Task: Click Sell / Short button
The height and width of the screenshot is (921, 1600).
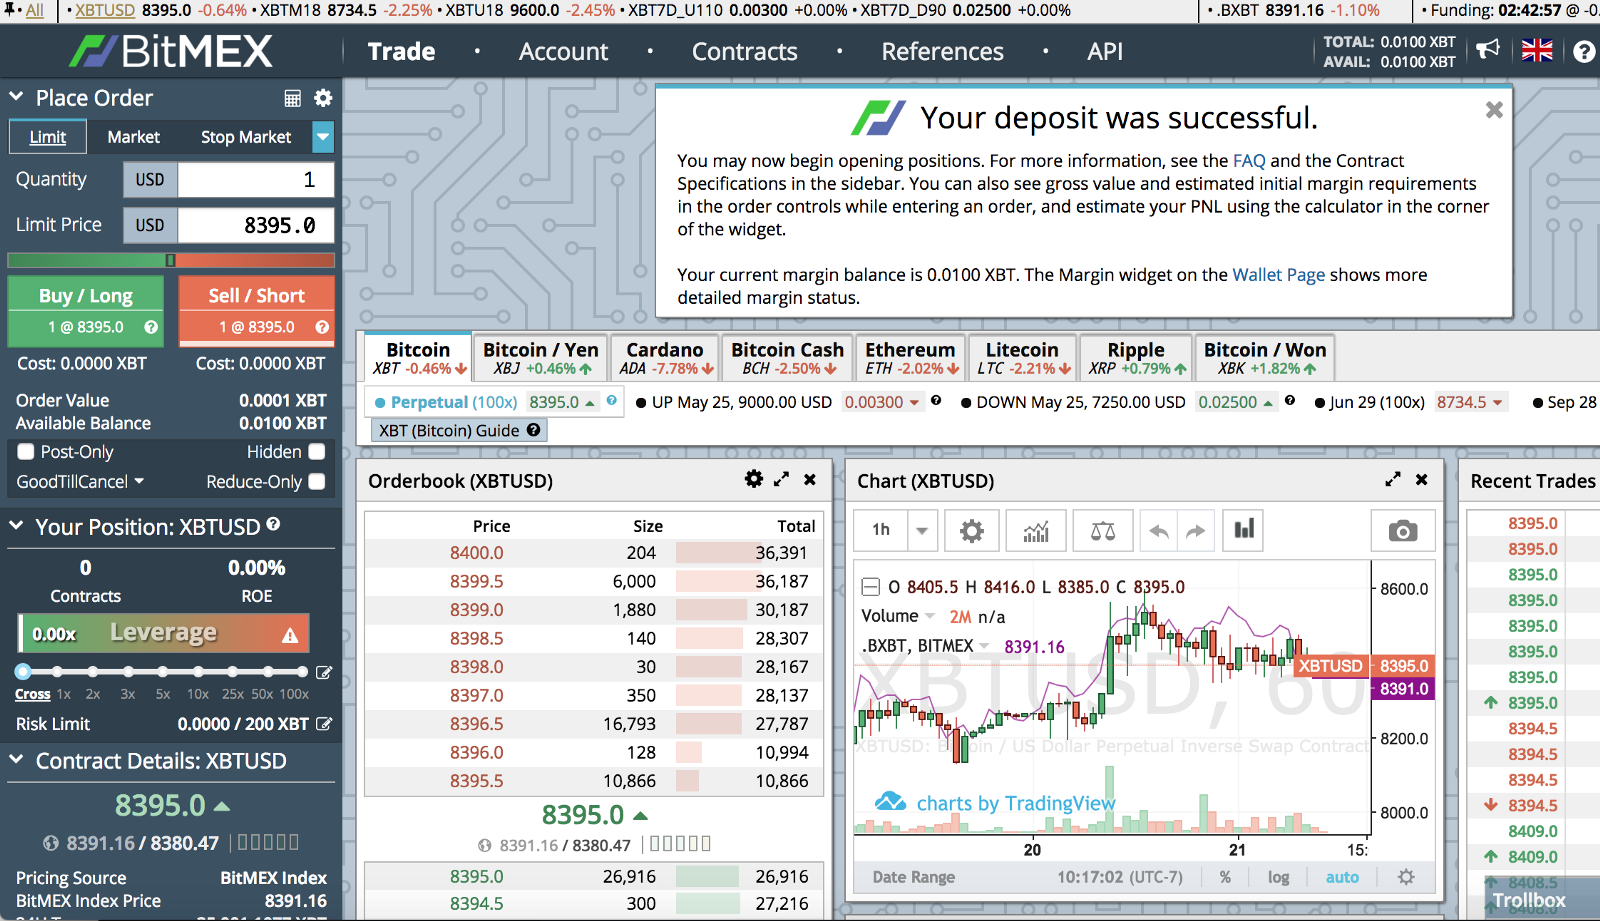Action: point(257,310)
